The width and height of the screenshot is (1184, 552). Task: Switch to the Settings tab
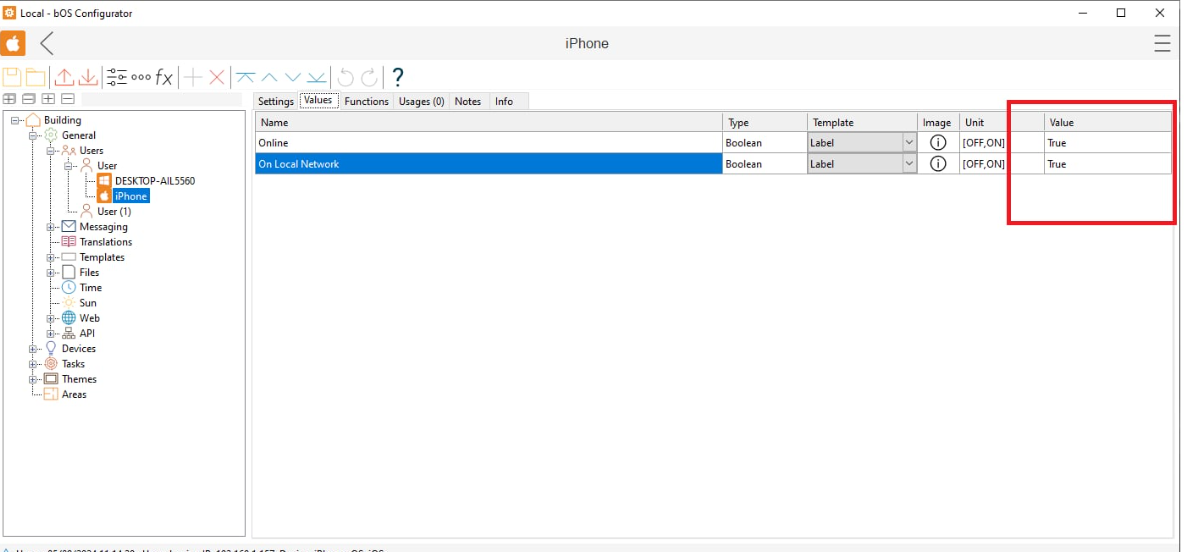[x=276, y=101]
